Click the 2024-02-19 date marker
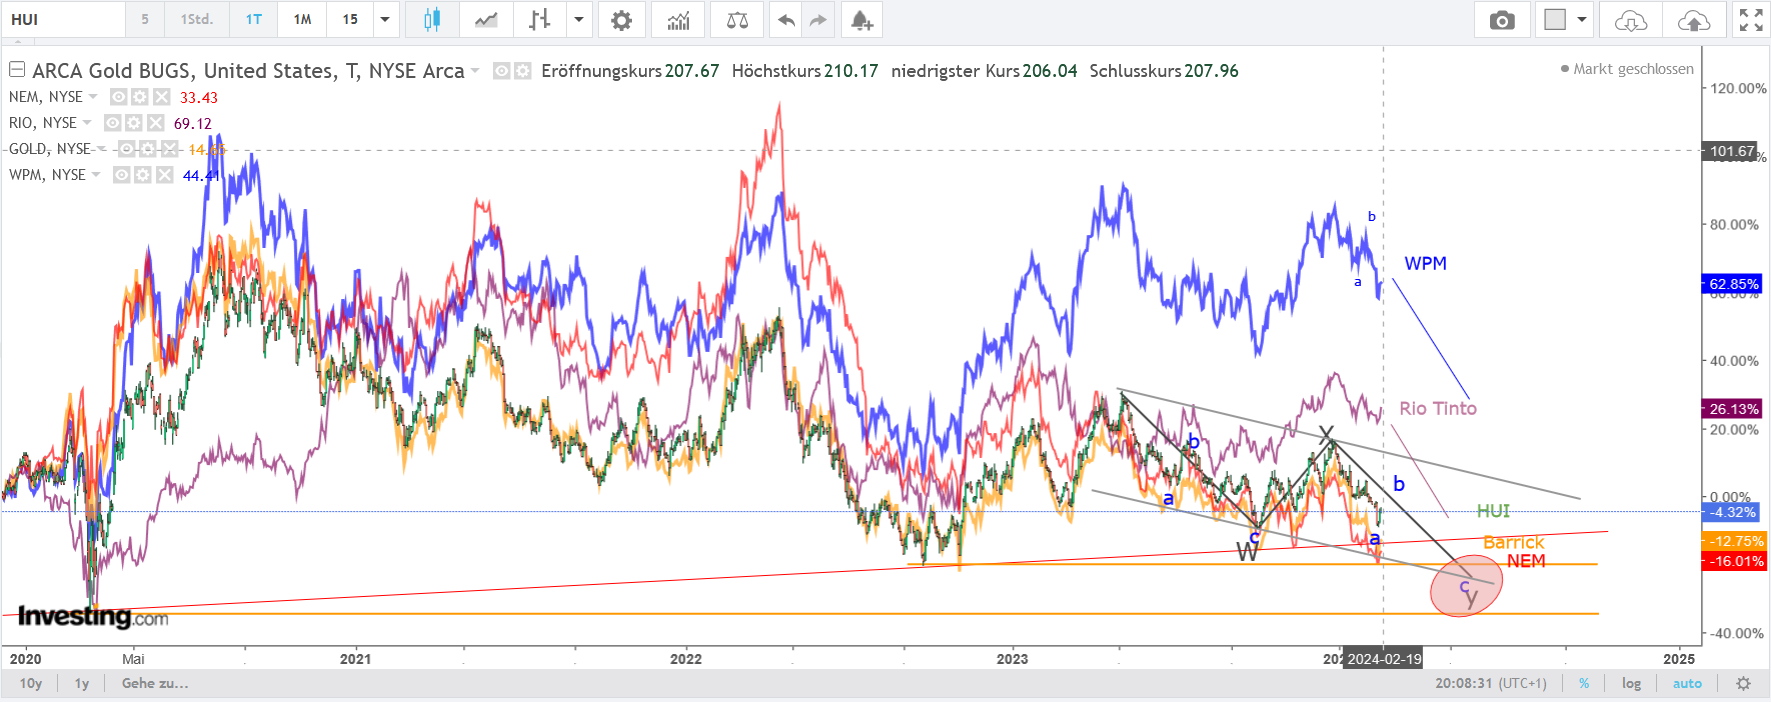This screenshot has height=702, width=1771. pyautogui.click(x=1383, y=659)
